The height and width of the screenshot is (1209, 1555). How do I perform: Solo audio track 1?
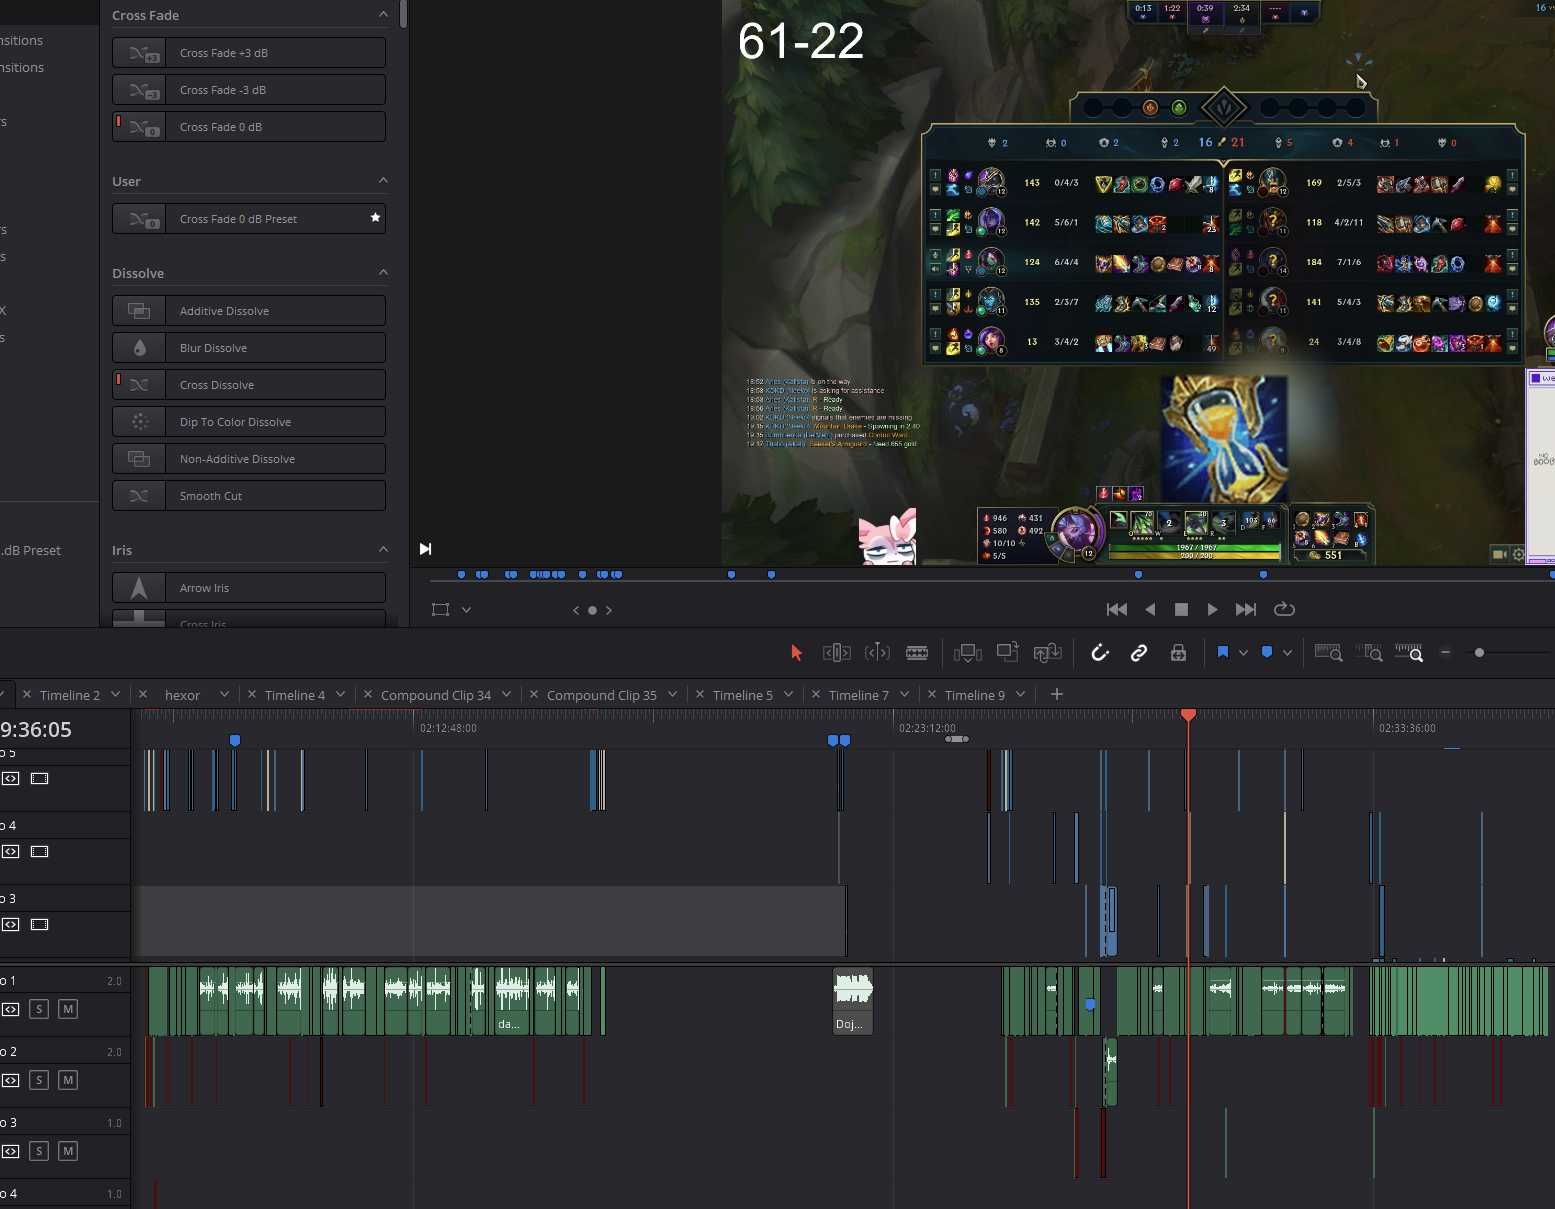coord(39,1009)
